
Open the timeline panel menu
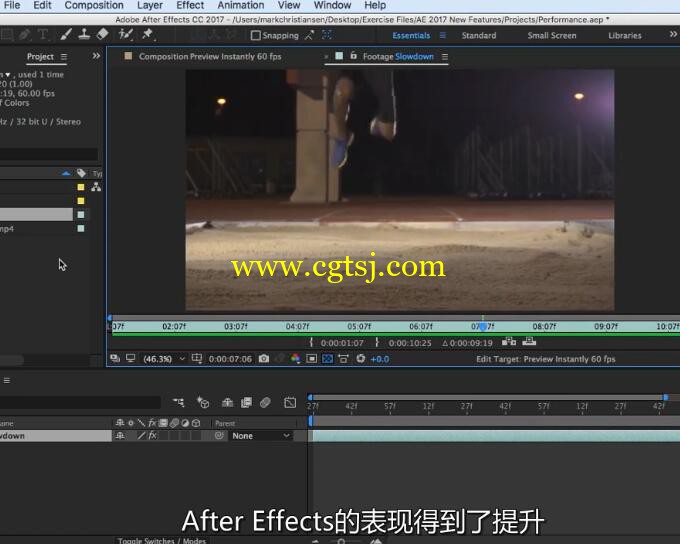click(7, 380)
